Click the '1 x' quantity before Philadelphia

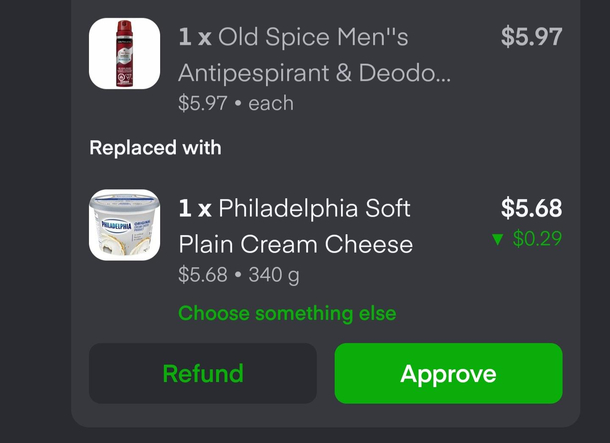click(x=195, y=208)
